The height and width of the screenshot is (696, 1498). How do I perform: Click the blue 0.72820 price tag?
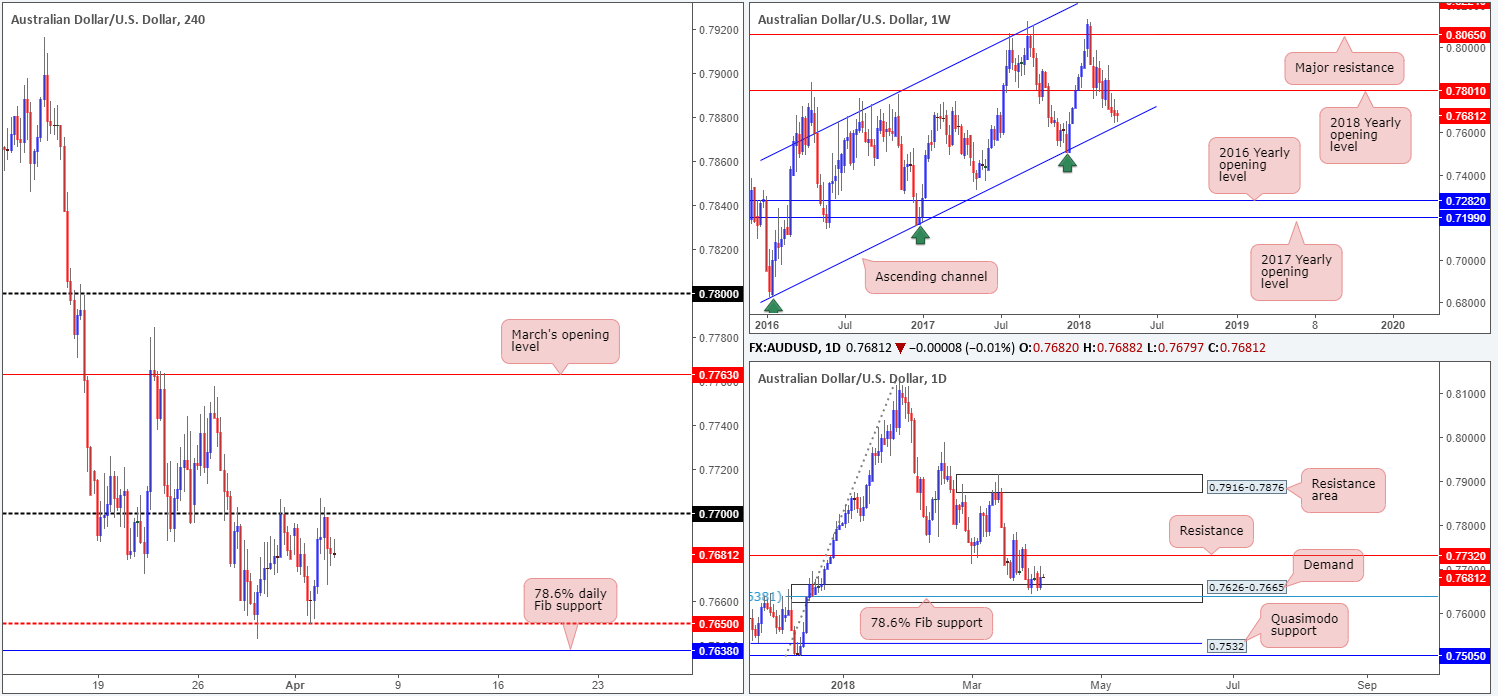(x=1465, y=201)
